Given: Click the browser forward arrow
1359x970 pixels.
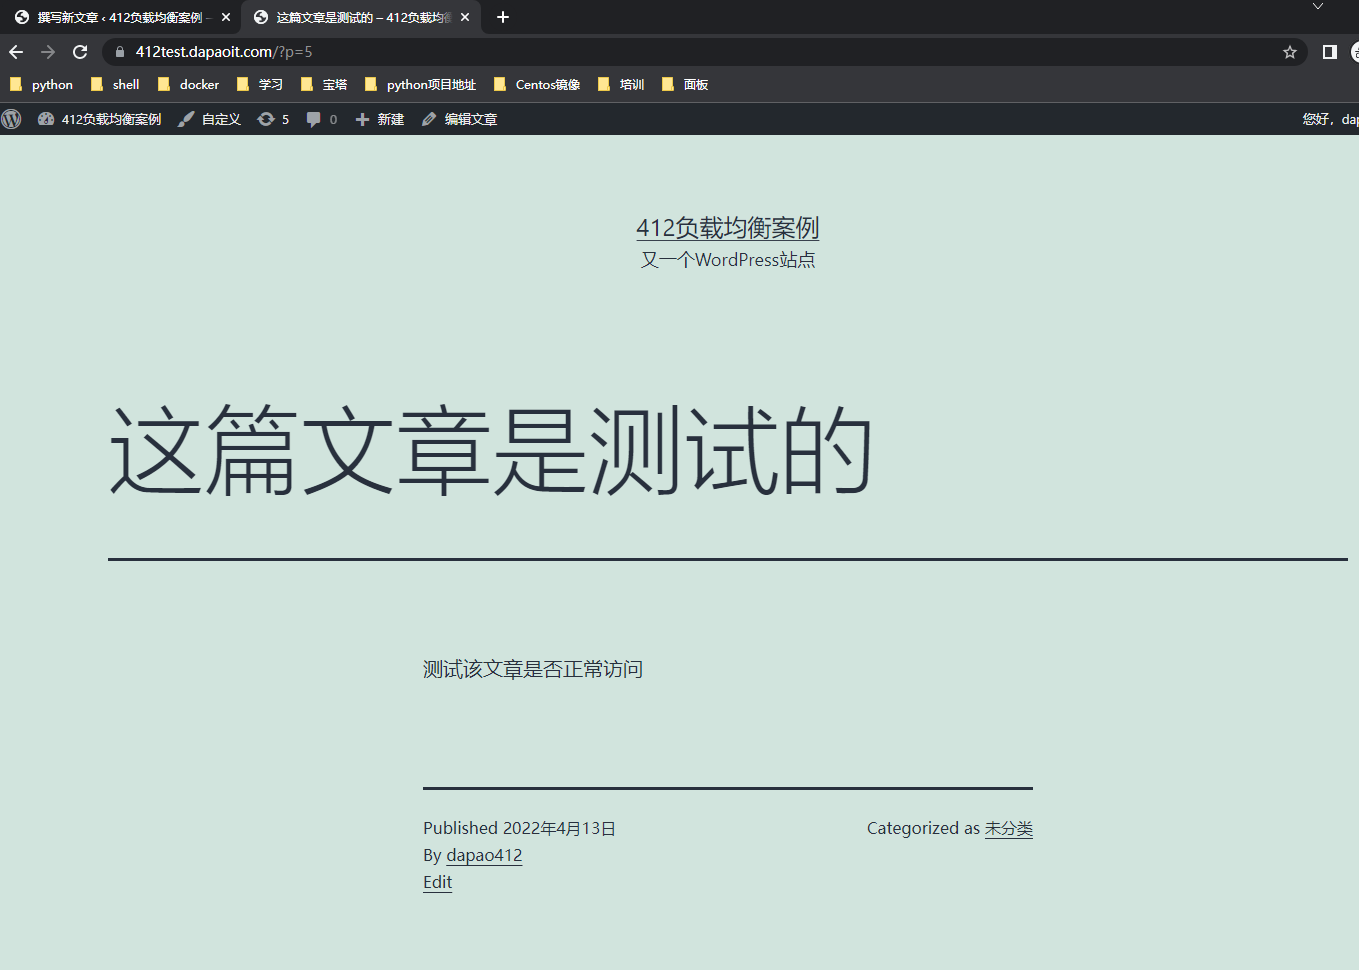Looking at the screenshot, I should click(48, 52).
